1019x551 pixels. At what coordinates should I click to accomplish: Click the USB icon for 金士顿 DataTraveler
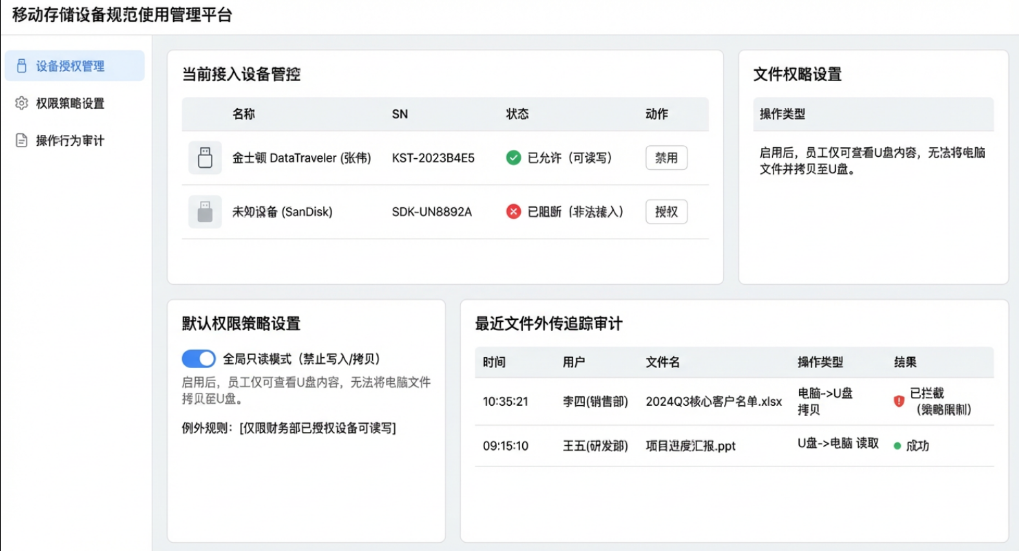[x=205, y=158]
